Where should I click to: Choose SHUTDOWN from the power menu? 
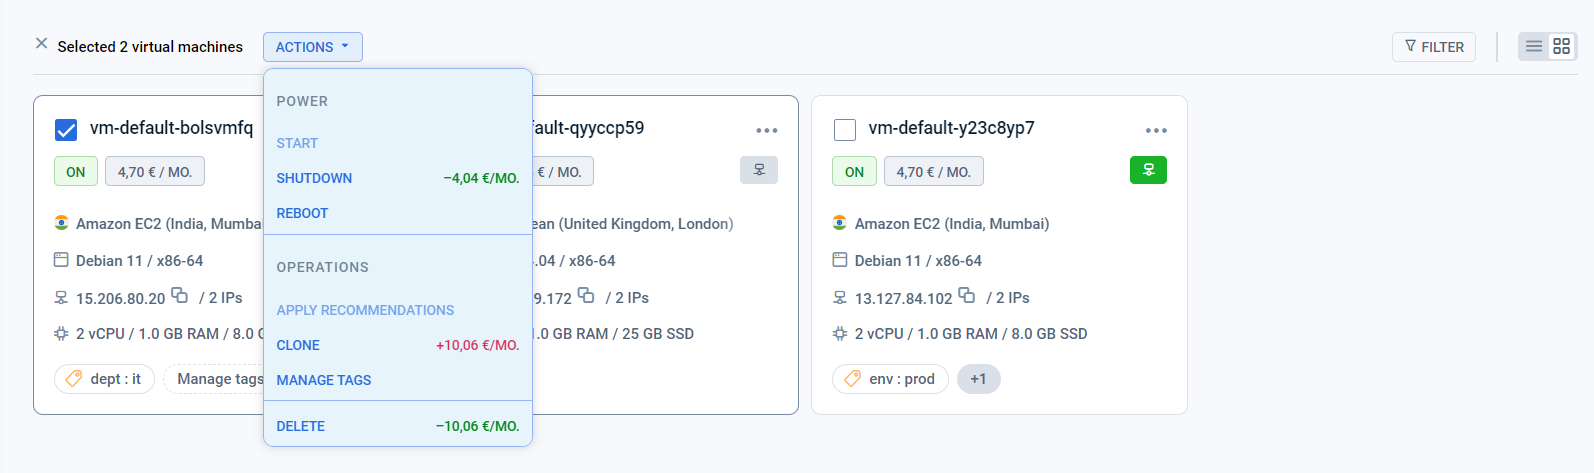(x=398, y=178)
